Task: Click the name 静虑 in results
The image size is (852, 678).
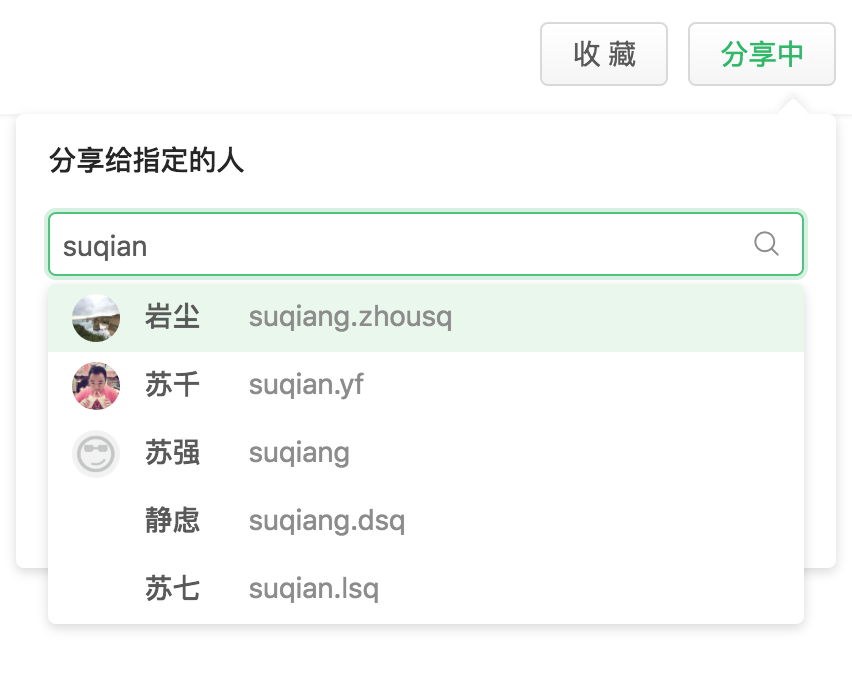Action: pos(173,521)
